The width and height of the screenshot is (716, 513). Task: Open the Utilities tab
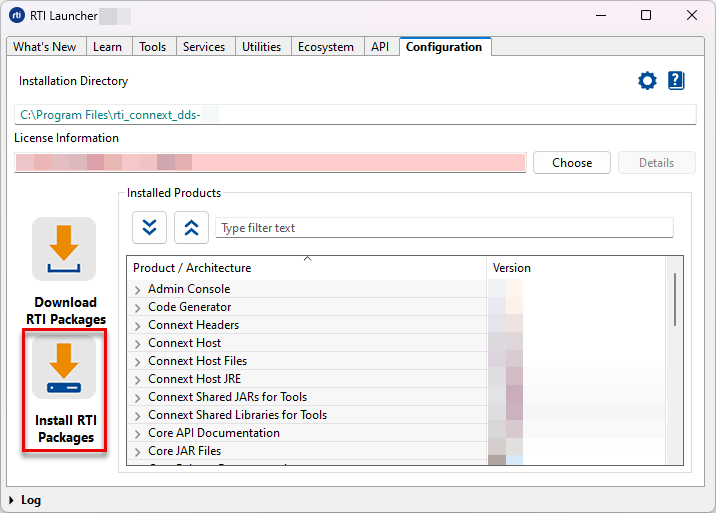pyautogui.click(x=261, y=47)
